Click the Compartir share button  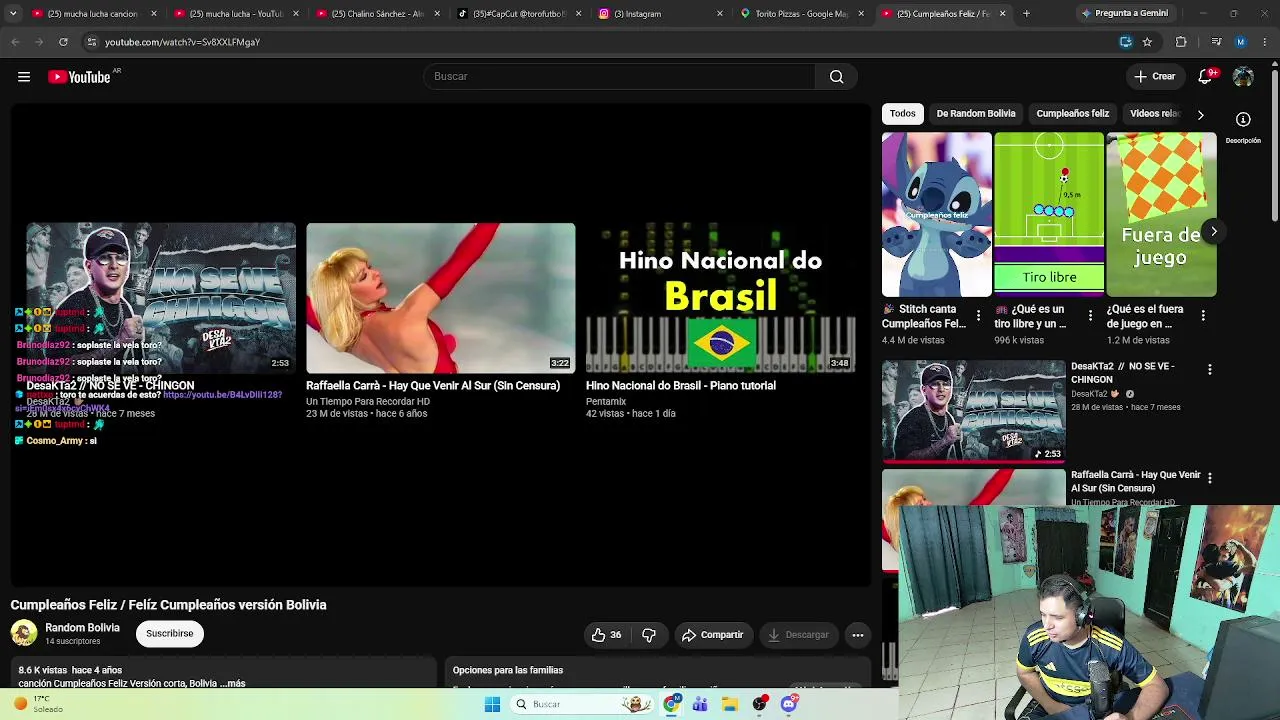tap(712, 635)
